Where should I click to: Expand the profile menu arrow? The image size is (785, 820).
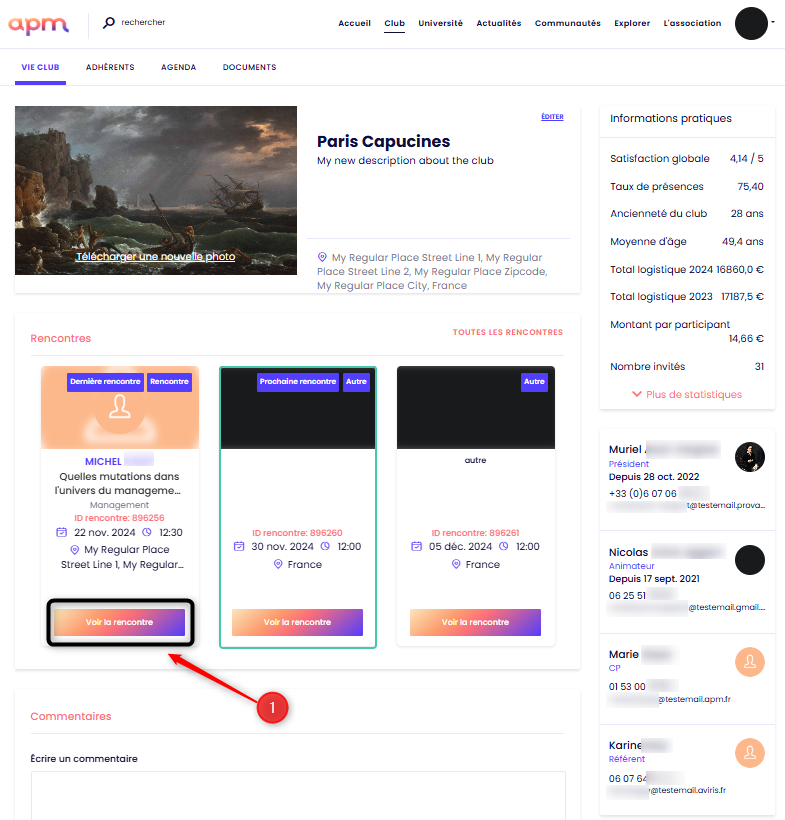point(773,22)
